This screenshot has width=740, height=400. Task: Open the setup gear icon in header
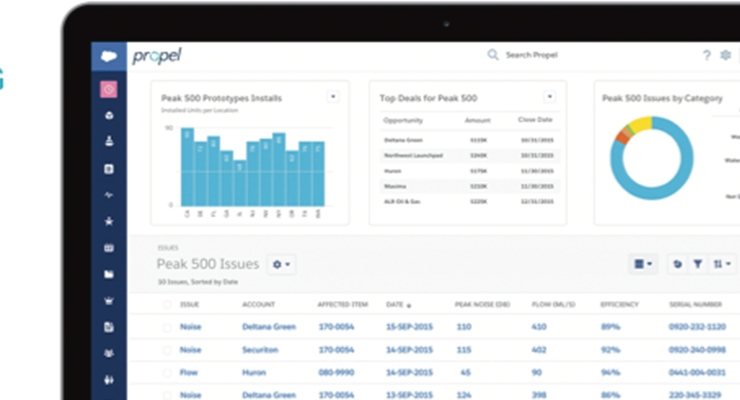725,55
